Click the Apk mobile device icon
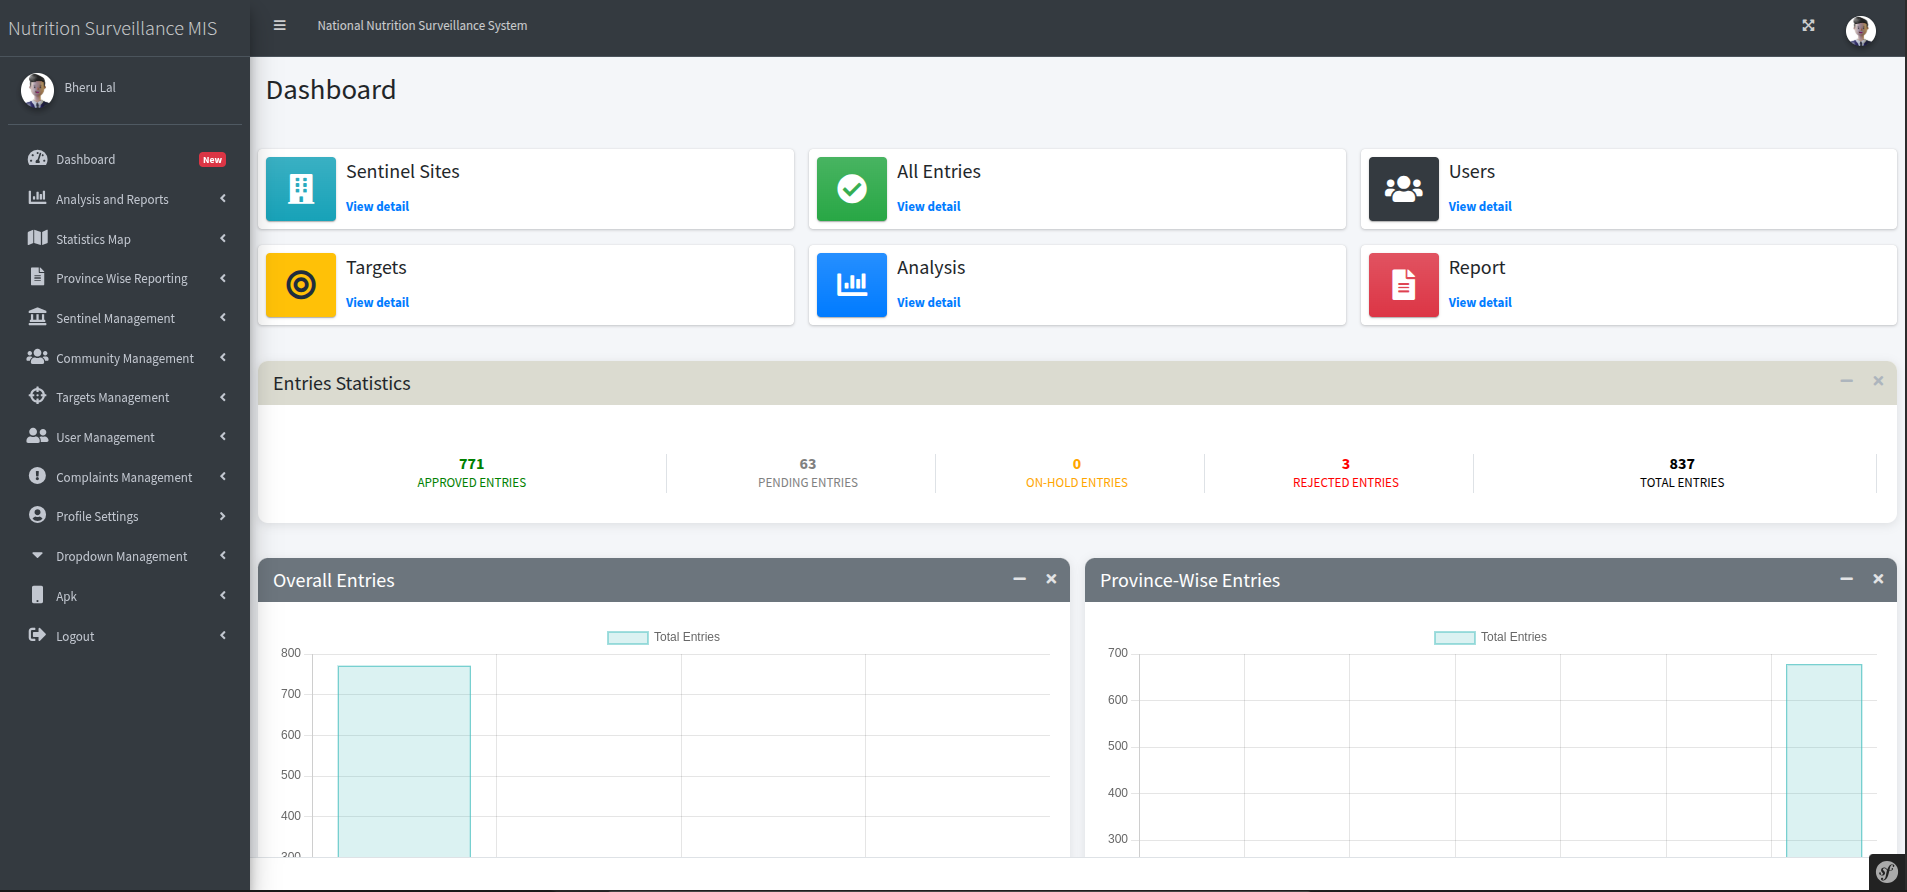 pos(38,595)
